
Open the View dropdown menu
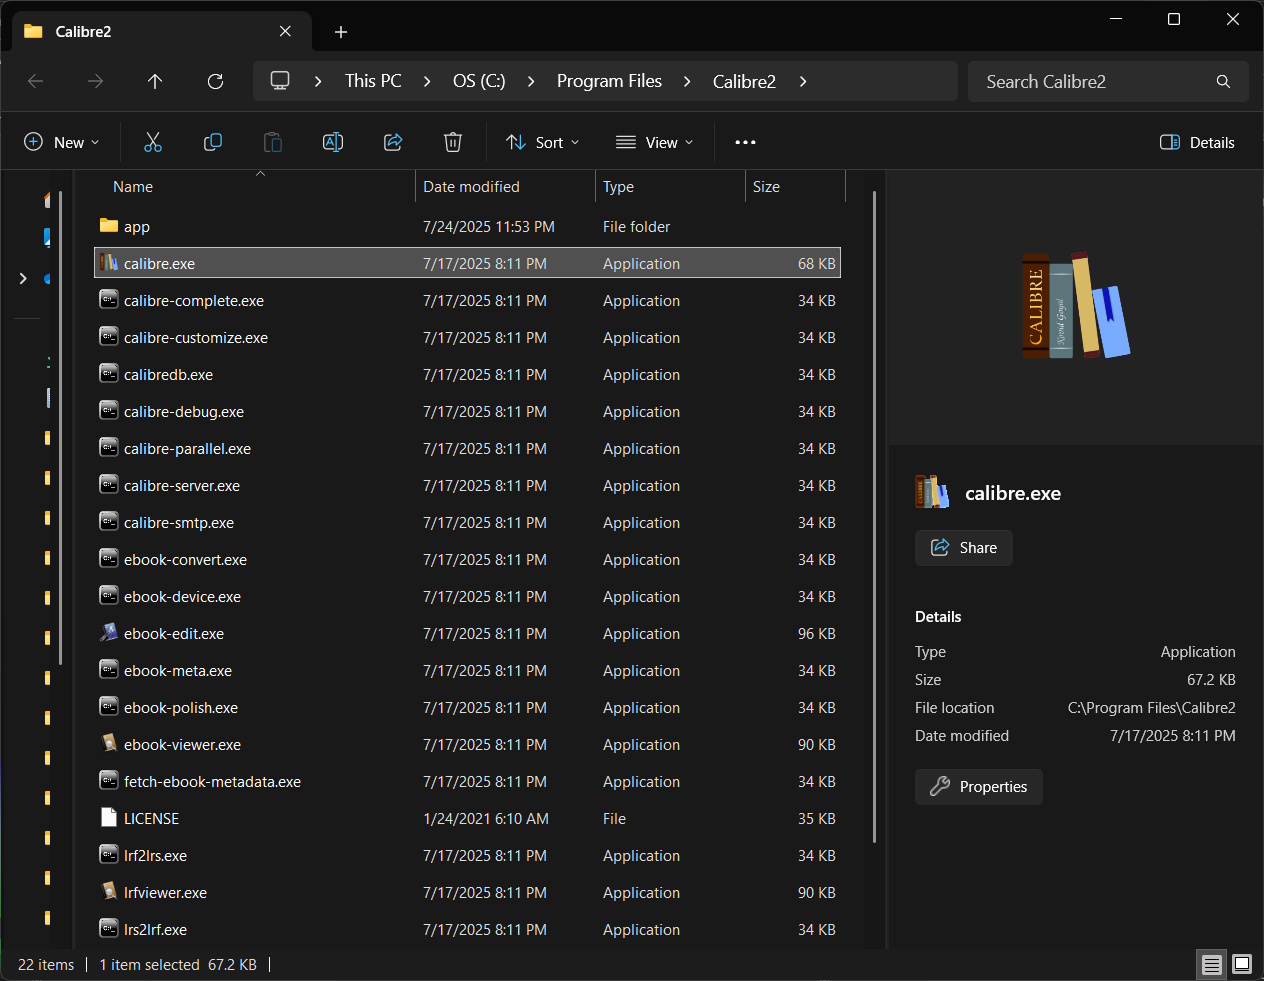click(655, 142)
